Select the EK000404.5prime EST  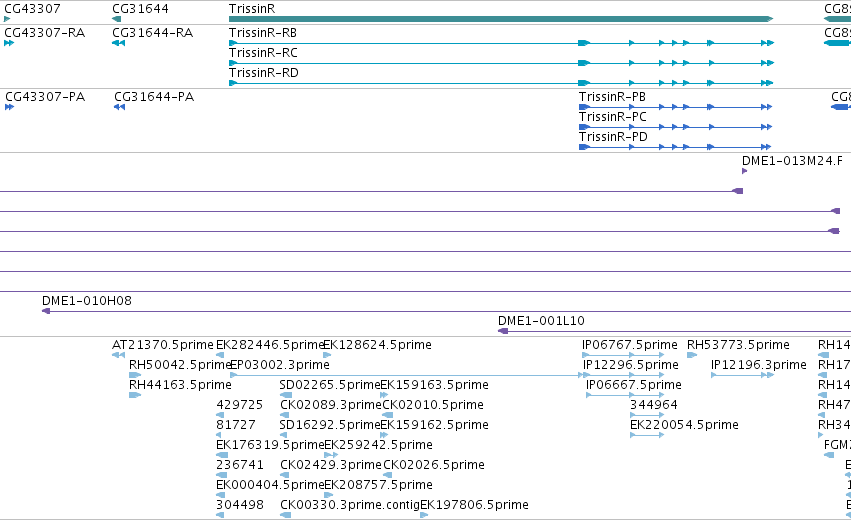270,485
